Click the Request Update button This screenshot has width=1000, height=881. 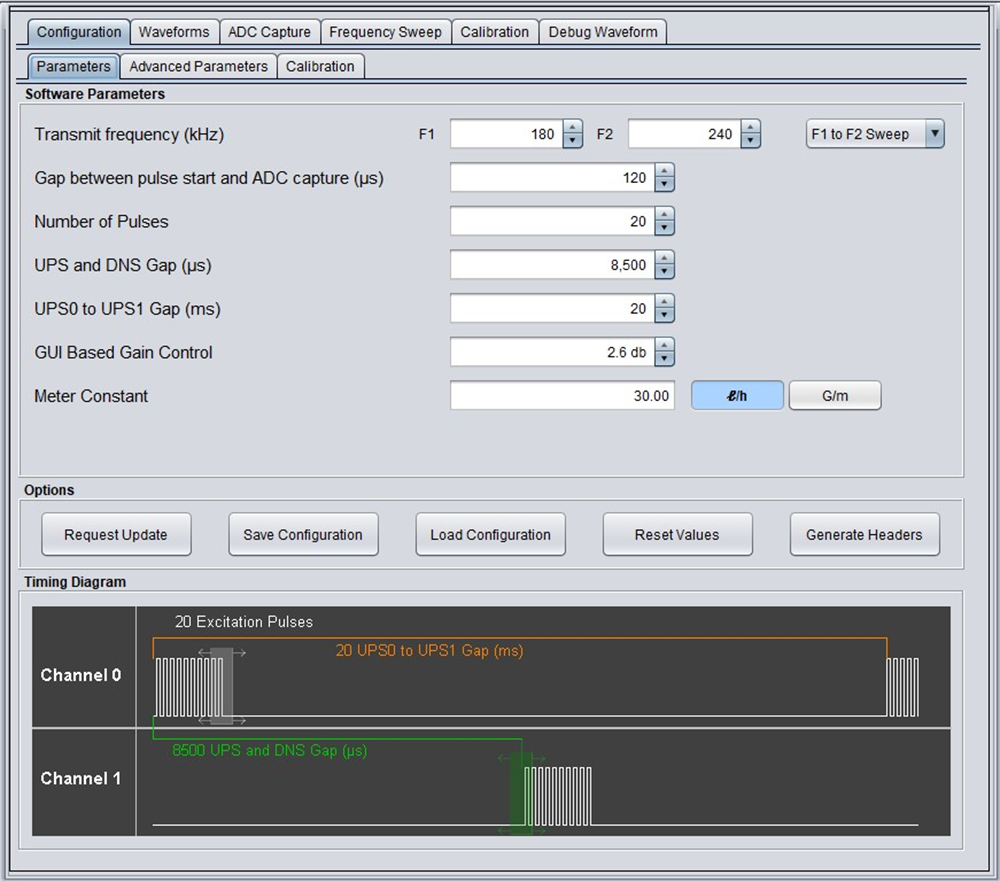tap(116, 535)
